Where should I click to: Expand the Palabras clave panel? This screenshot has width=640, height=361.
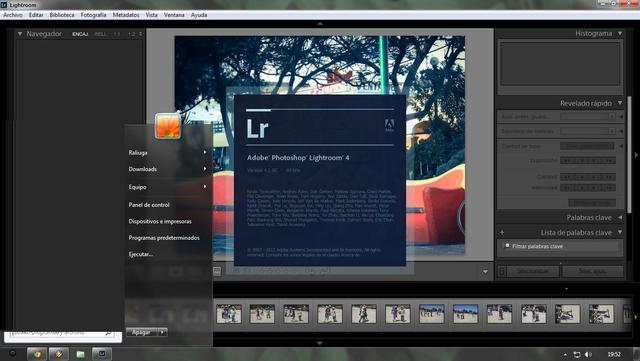pos(620,218)
